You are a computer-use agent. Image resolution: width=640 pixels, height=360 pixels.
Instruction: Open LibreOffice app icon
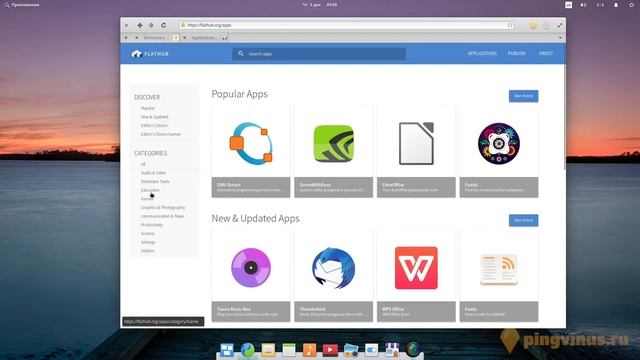[x=416, y=143]
